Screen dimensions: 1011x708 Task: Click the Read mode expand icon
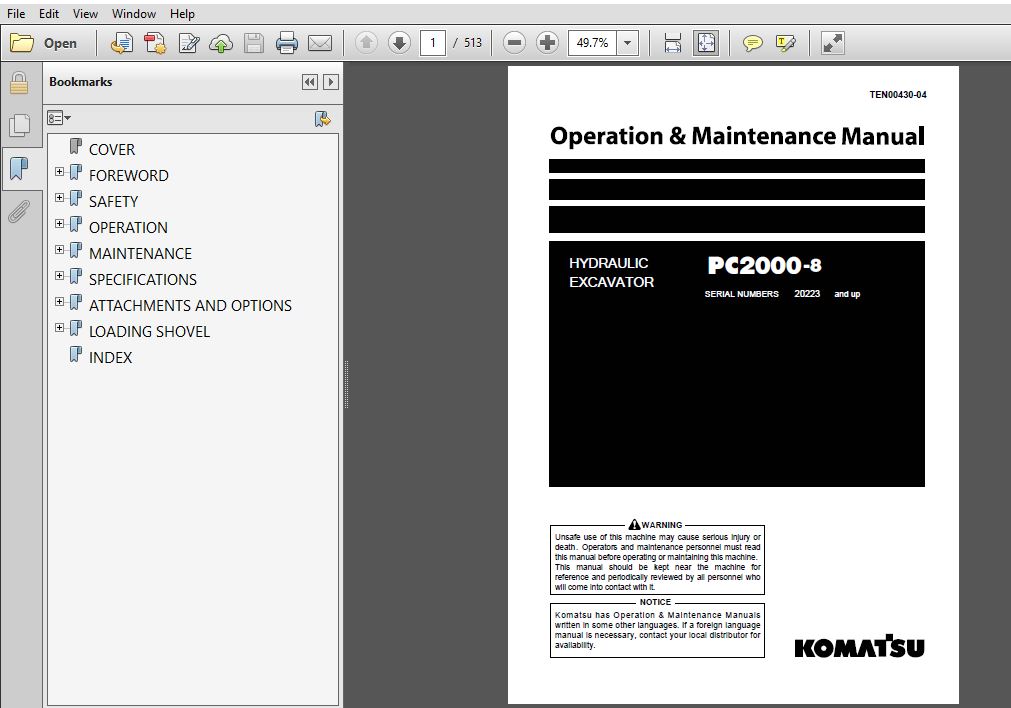[x=832, y=43]
